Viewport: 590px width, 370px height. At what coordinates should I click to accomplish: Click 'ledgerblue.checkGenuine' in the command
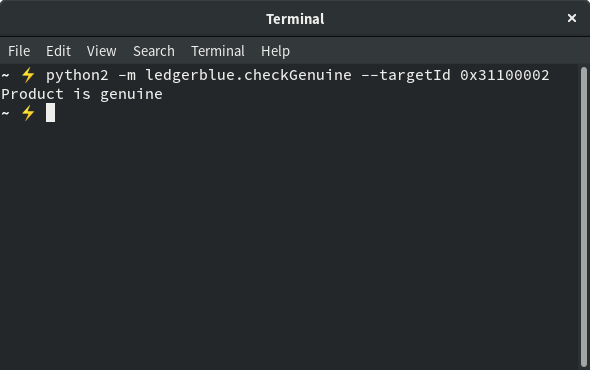click(248, 75)
